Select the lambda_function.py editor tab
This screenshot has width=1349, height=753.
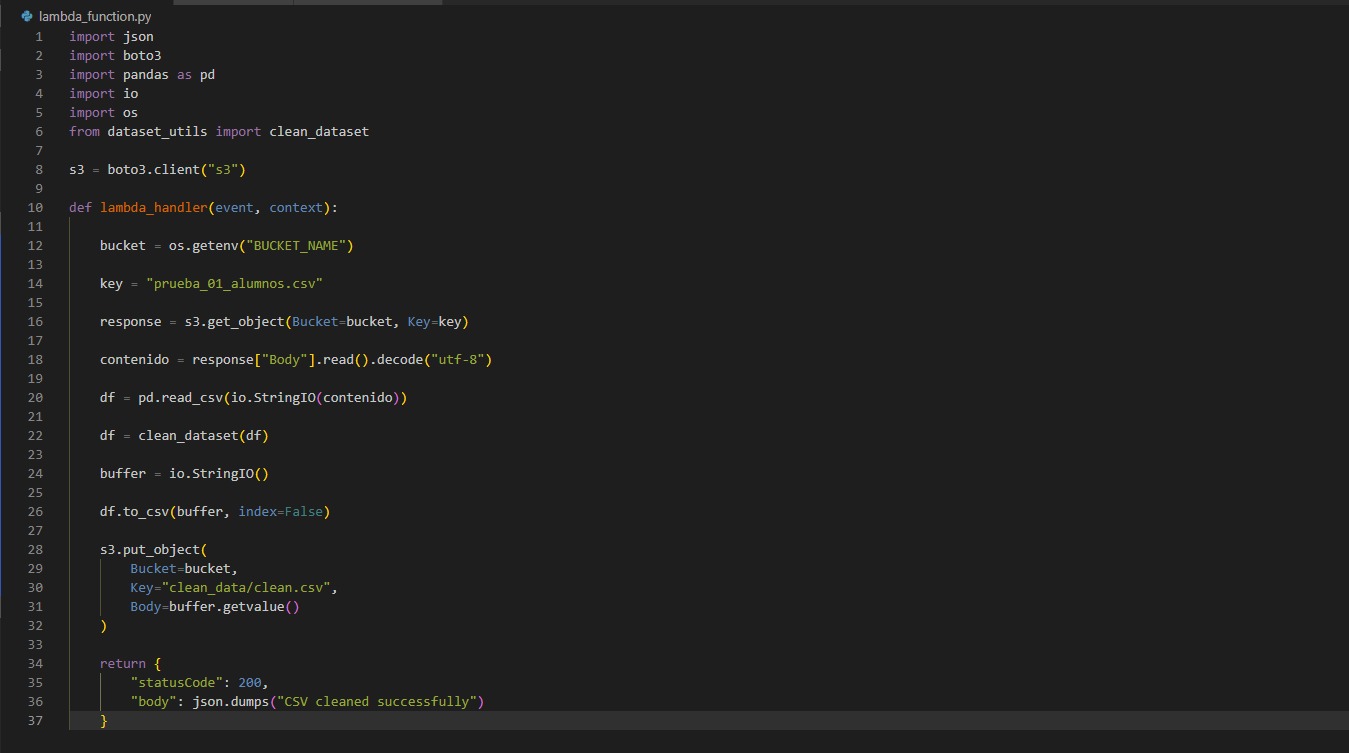(94, 17)
